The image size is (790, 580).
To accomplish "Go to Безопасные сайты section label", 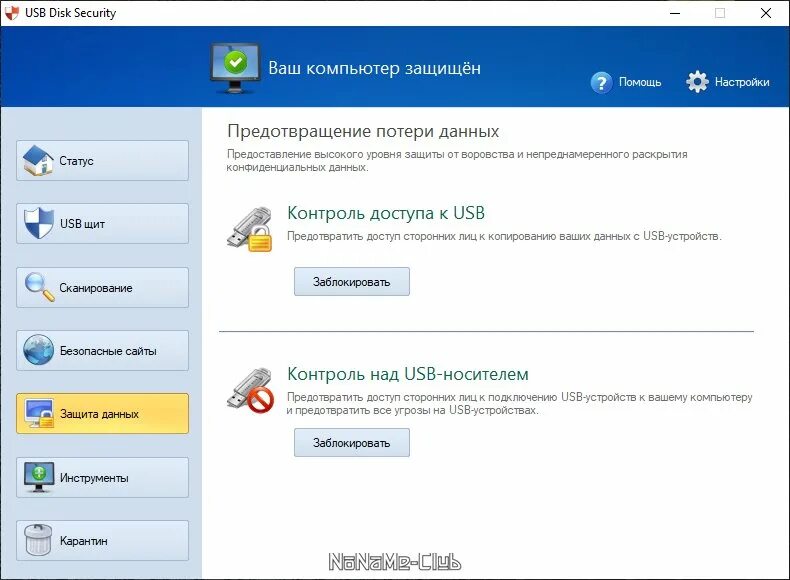I will coord(108,351).
